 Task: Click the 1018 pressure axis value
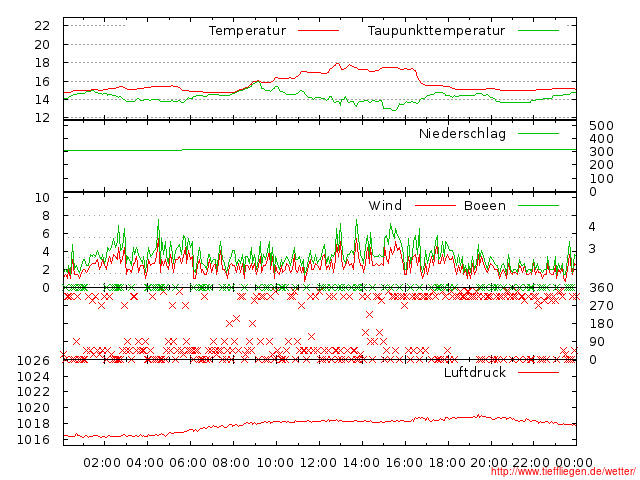click(33, 424)
